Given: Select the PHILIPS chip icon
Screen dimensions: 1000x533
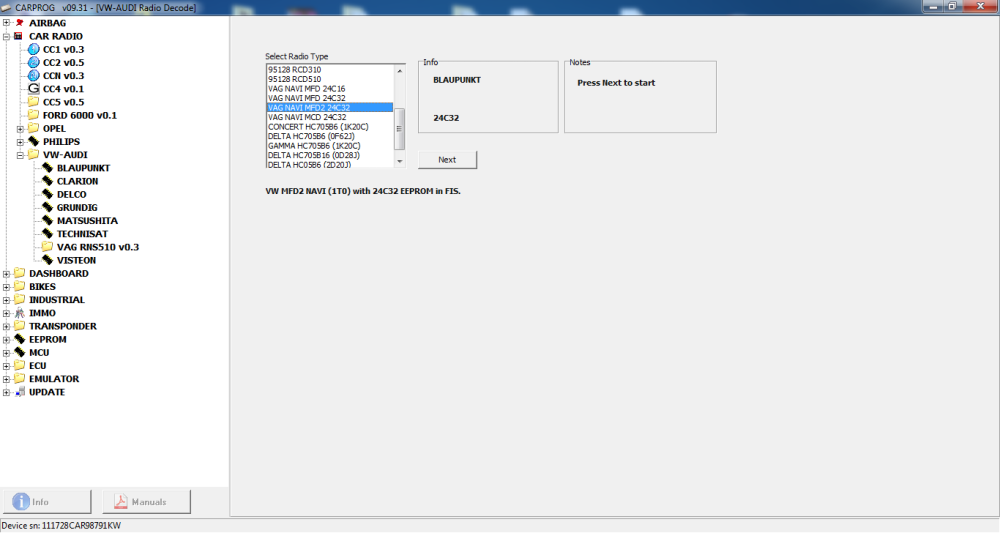Looking at the screenshot, I should (x=34, y=142).
